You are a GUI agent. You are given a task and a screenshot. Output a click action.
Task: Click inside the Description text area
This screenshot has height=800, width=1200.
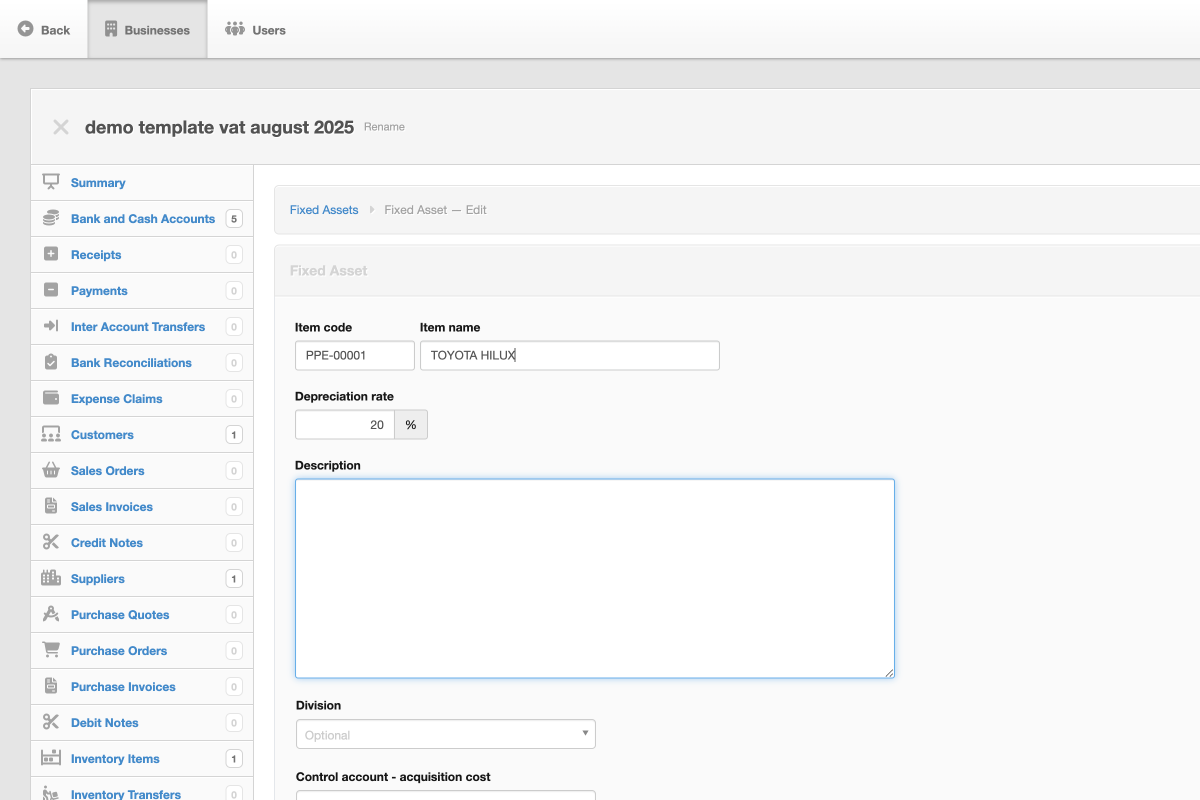click(x=594, y=578)
